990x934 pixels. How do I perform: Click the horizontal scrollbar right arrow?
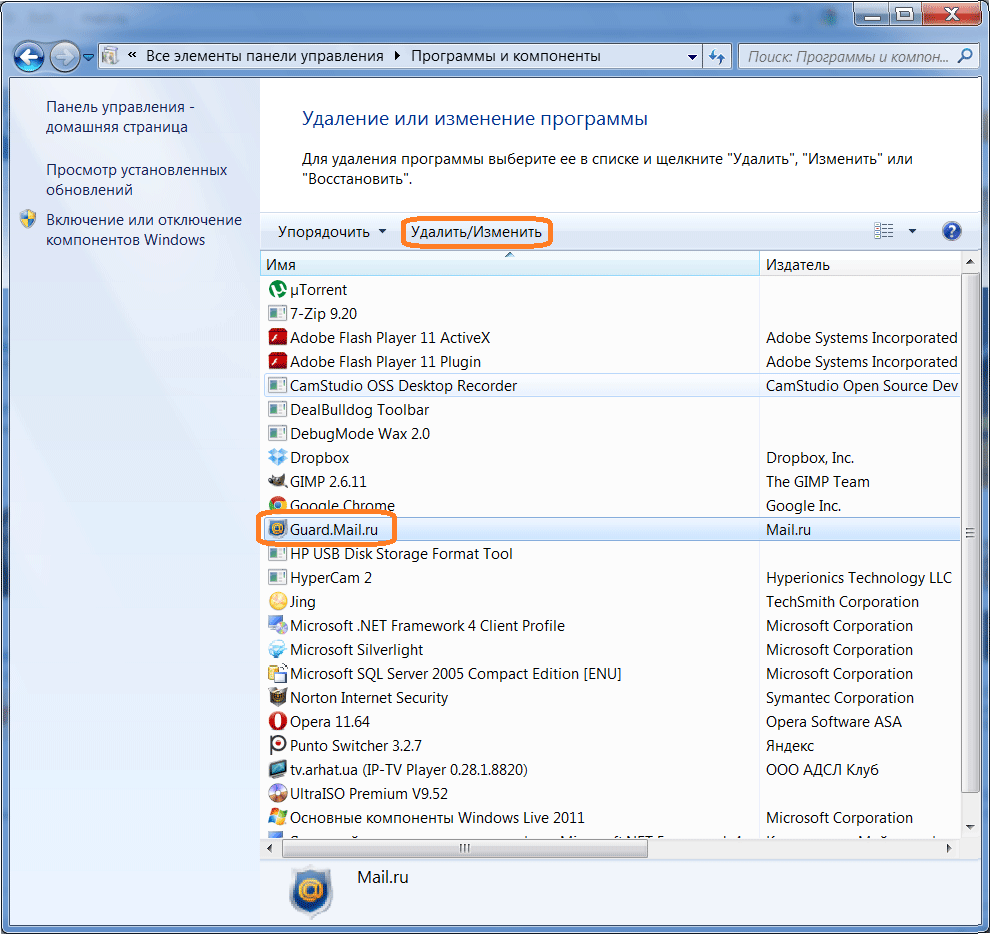tap(949, 848)
